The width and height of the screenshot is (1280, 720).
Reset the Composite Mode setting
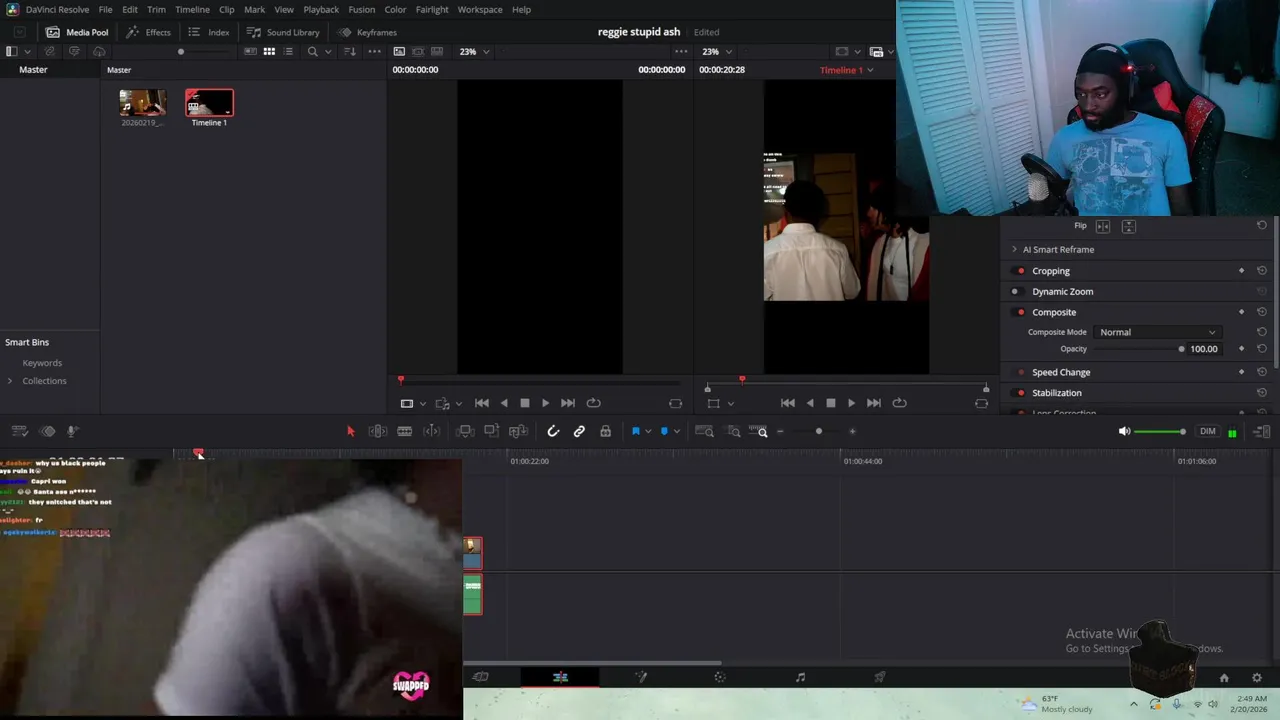[x=1262, y=332]
